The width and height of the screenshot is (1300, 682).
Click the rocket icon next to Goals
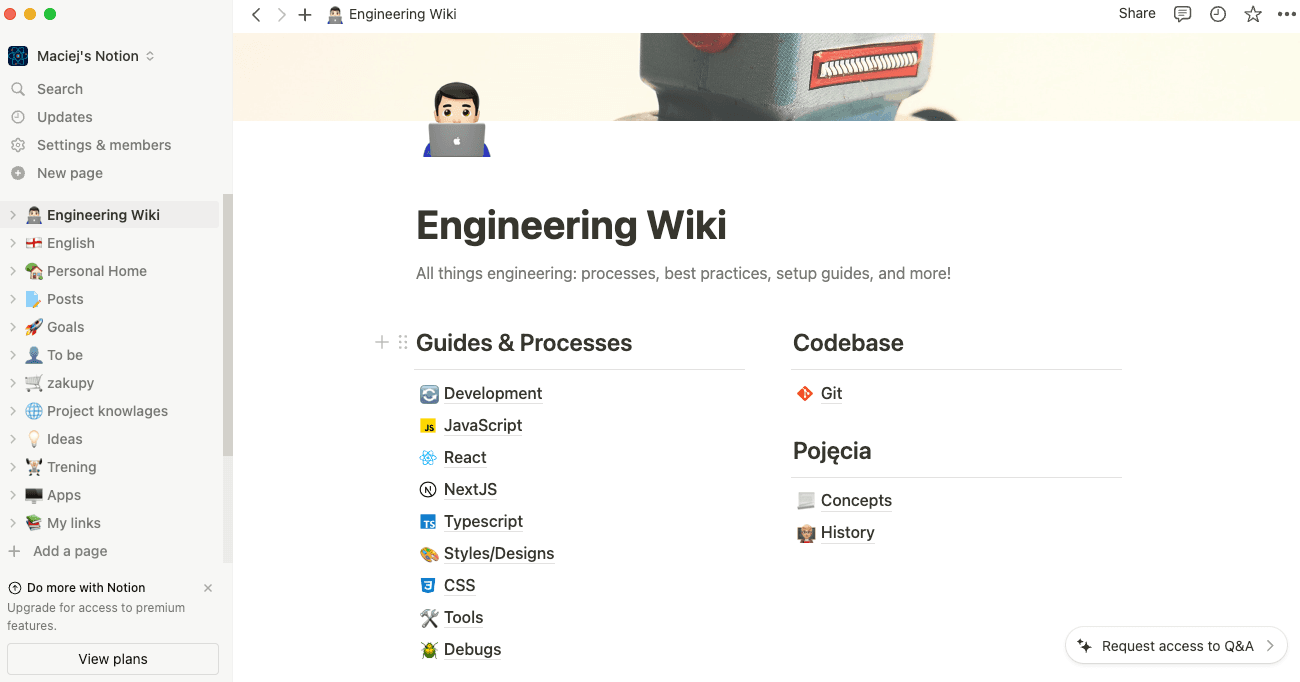(34, 327)
